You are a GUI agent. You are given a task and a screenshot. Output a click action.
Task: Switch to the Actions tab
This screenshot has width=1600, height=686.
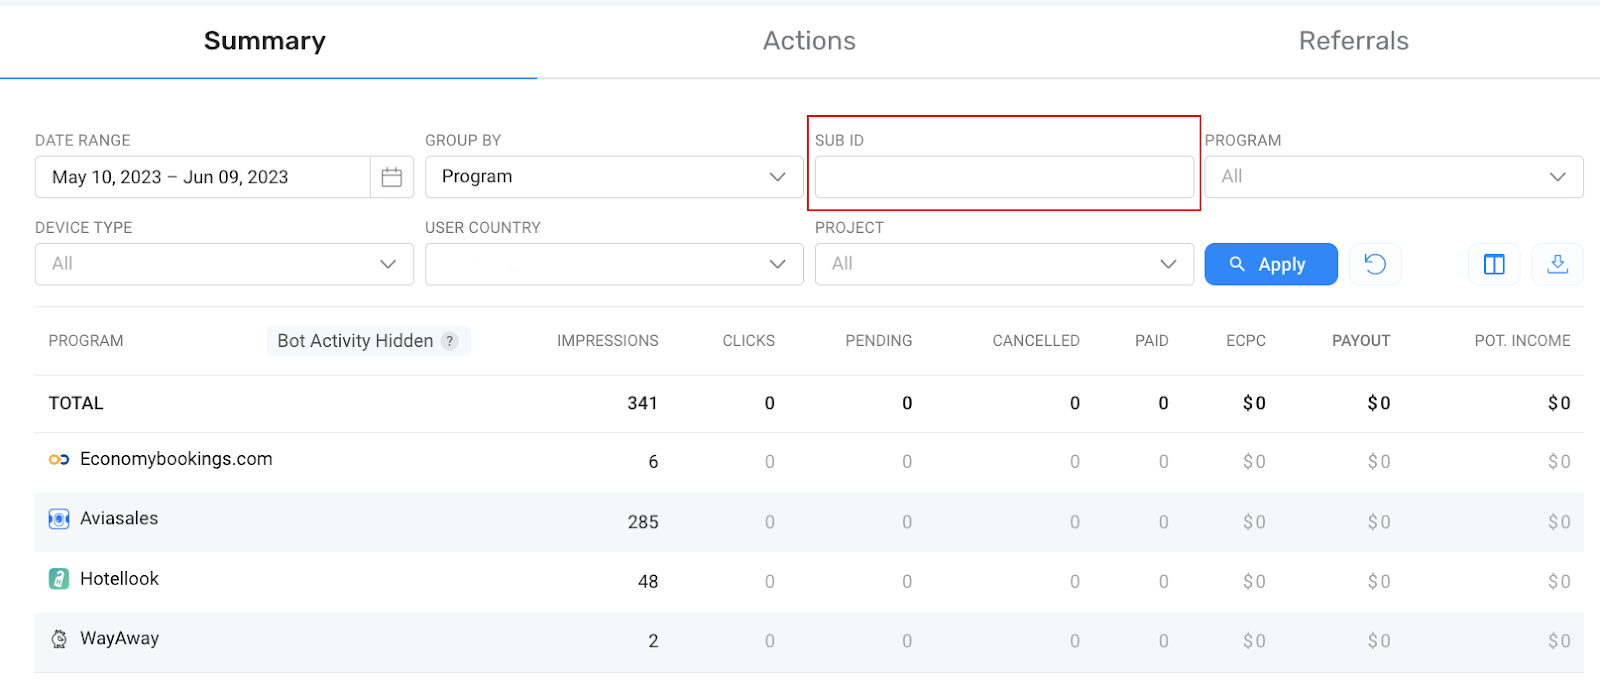tap(809, 41)
